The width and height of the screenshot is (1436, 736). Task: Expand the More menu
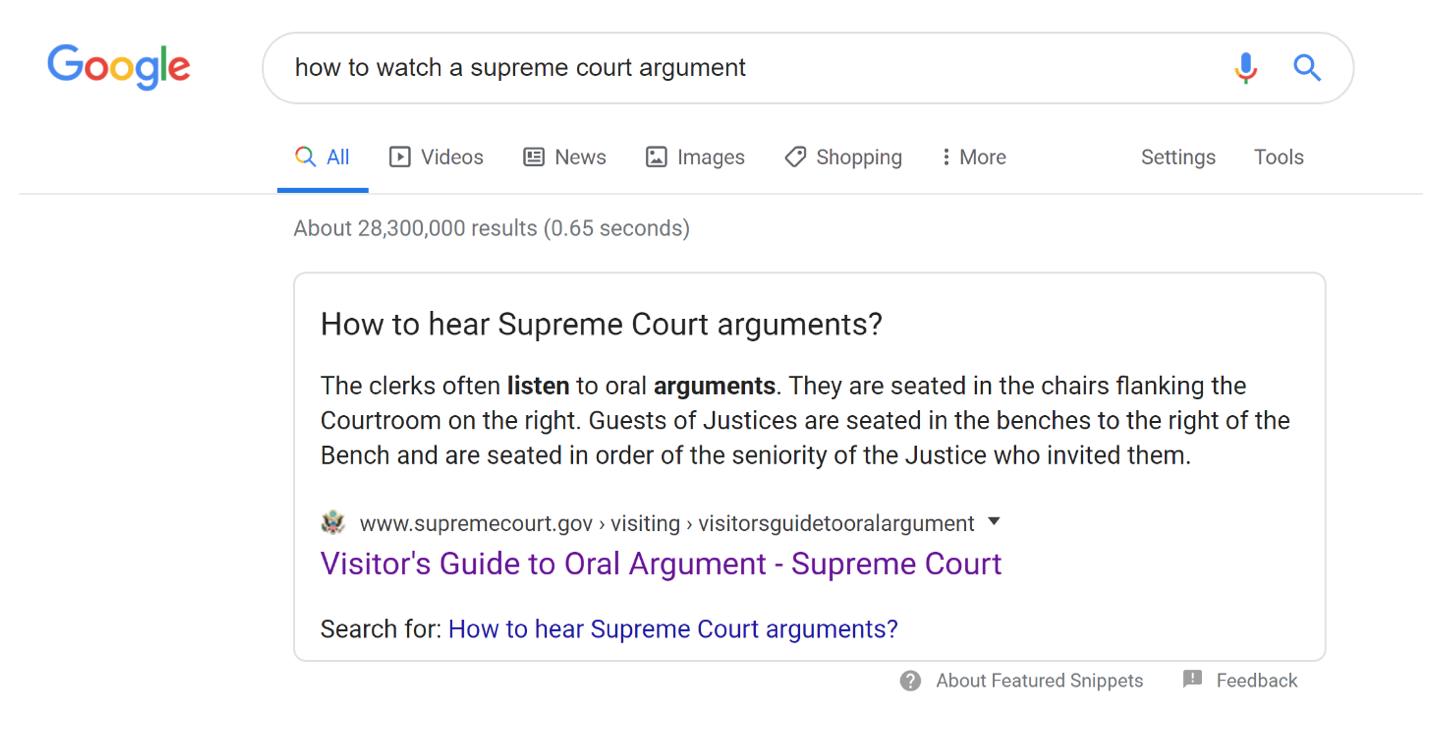[973, 157]
